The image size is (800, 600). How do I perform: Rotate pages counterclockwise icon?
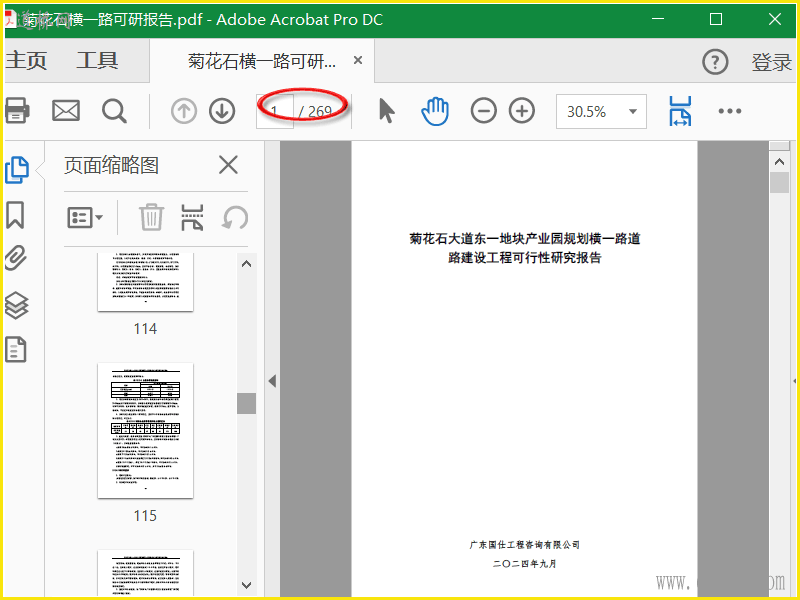[235, 217]
